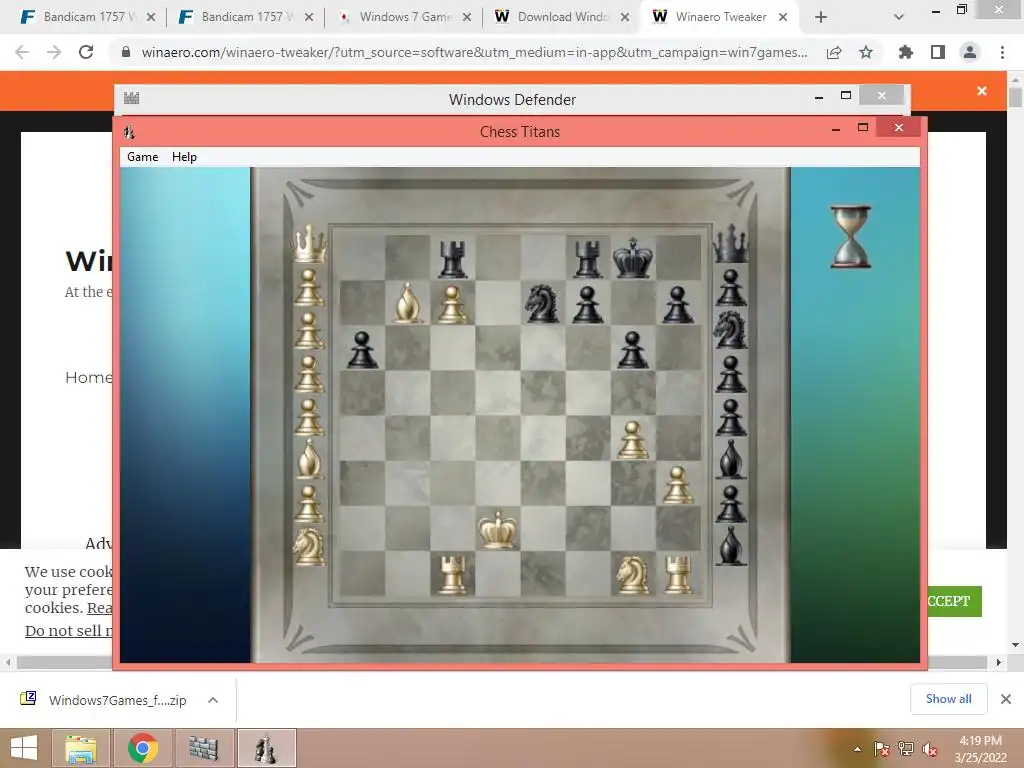1024x768 pixels.
Task: Select the white pawn on g4
Action: 632,440
